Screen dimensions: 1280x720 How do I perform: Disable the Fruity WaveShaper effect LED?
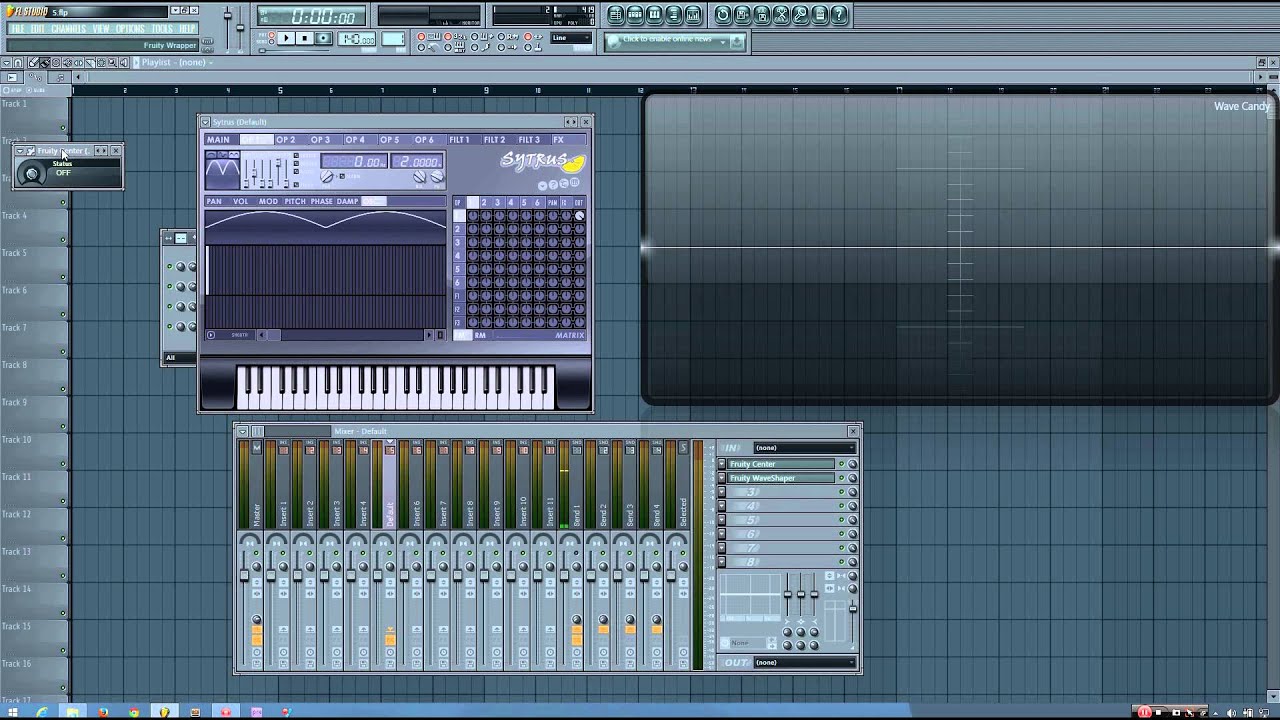pos(841,478)
